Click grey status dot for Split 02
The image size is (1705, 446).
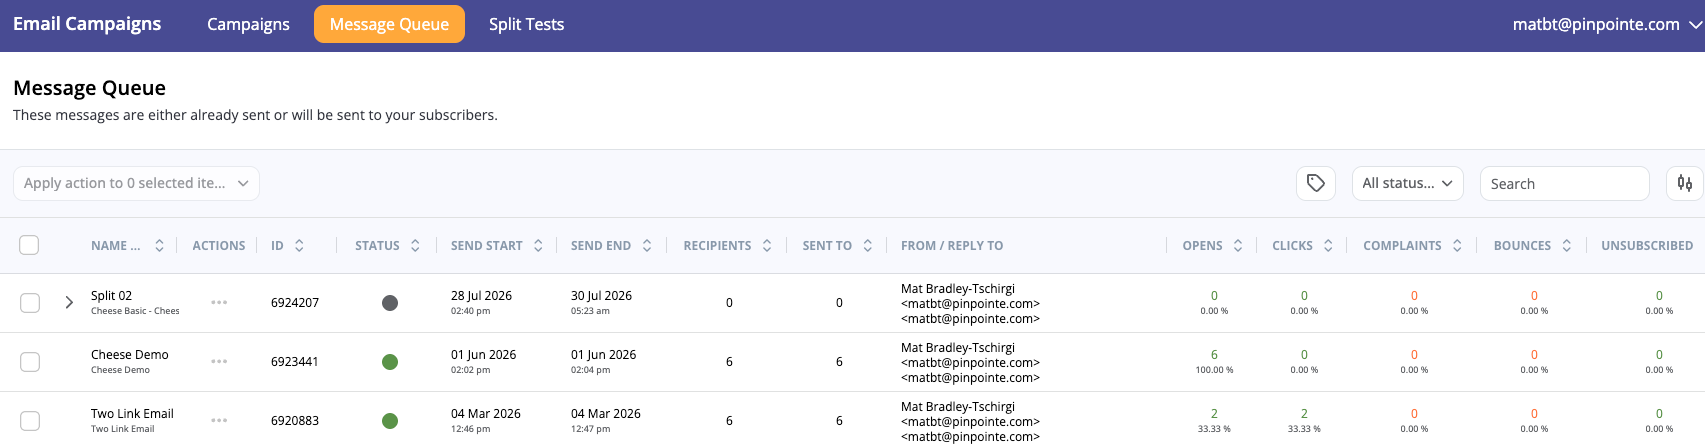point(390,303)
